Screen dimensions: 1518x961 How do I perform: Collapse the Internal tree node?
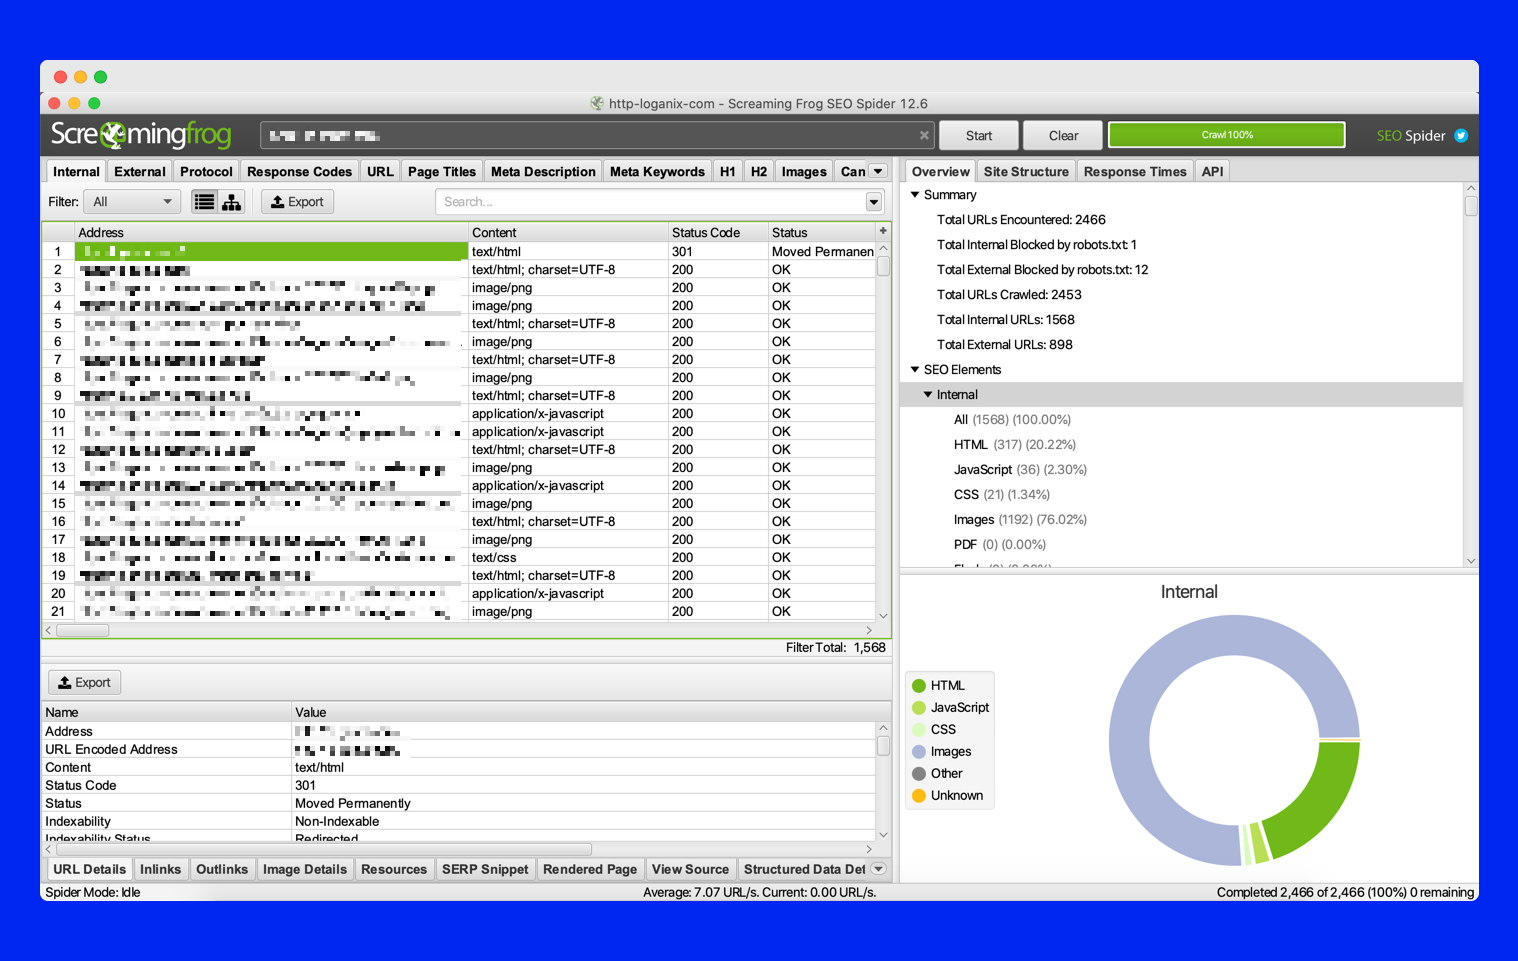point(928,395)
